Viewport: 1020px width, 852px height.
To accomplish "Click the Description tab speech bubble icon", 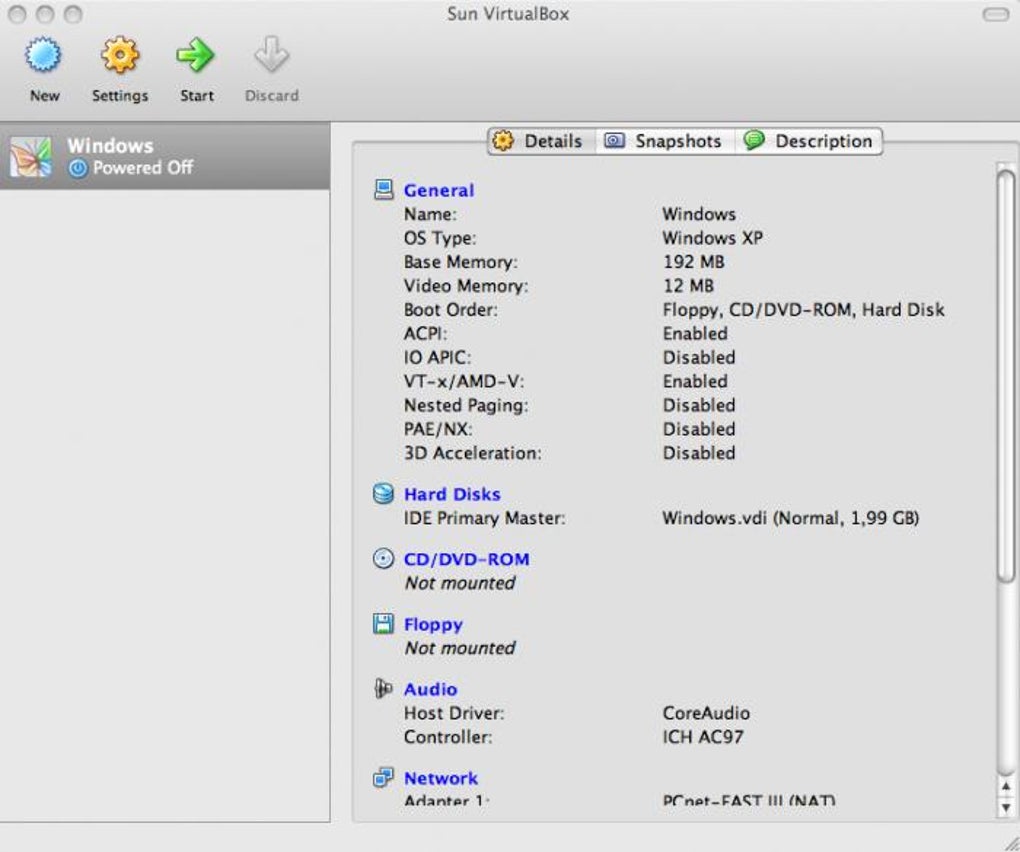I will coord(754,140).
